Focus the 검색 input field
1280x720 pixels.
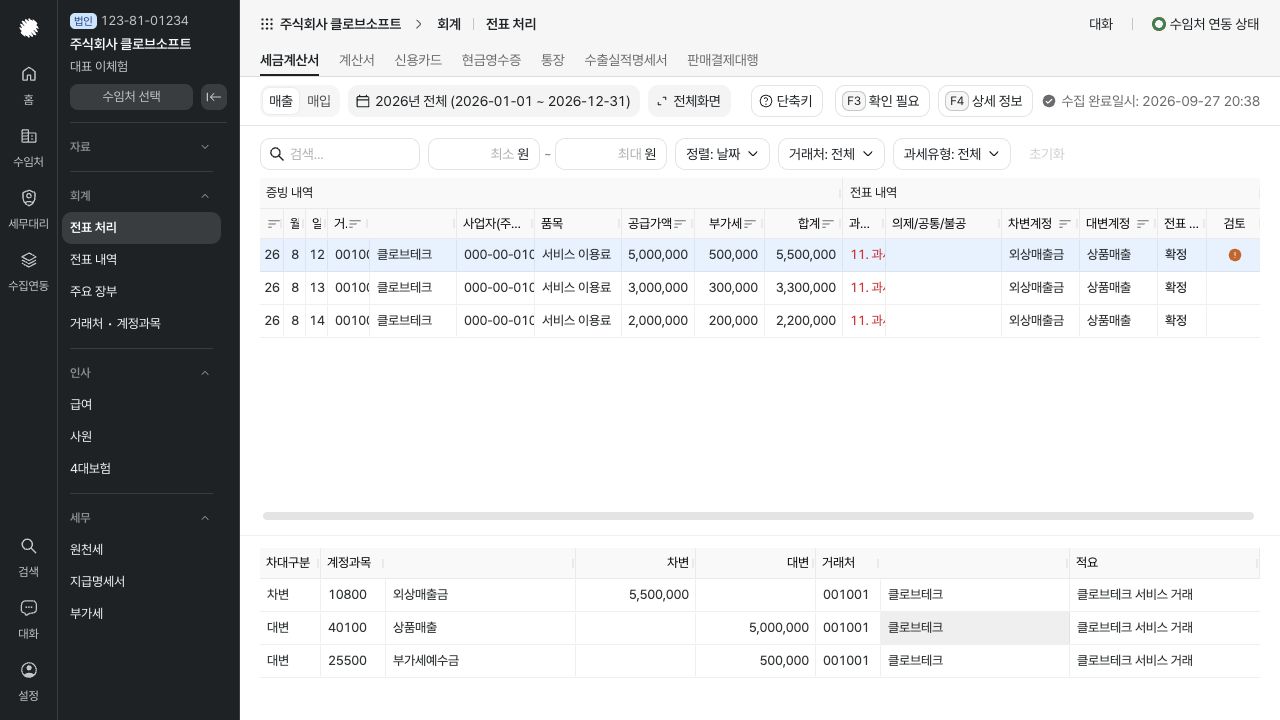[x=340, y=154]
